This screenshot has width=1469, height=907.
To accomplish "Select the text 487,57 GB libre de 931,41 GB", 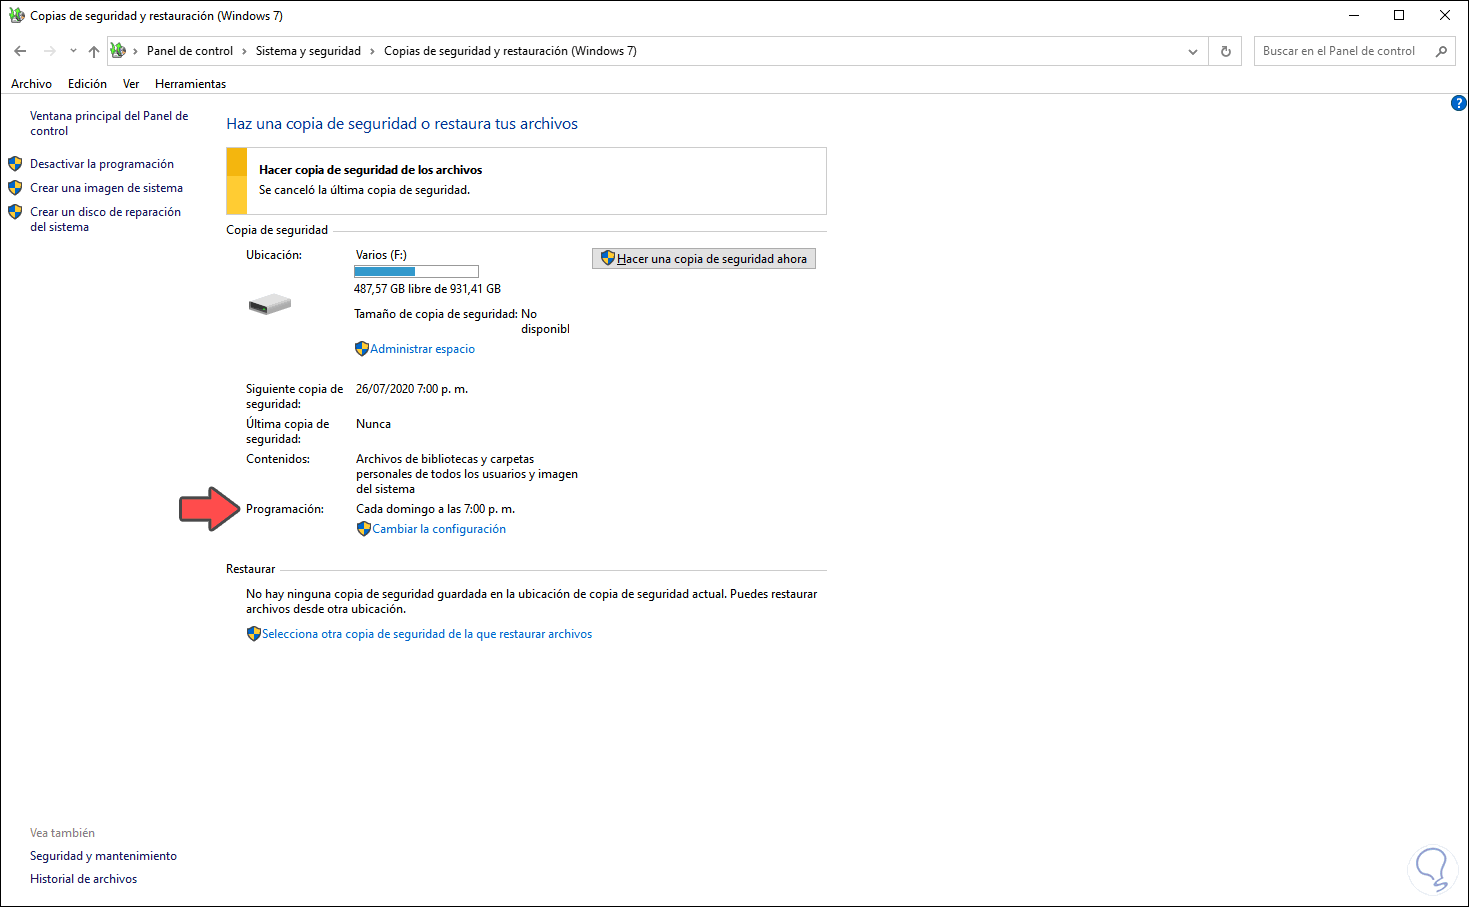I will tap(427, 289).
